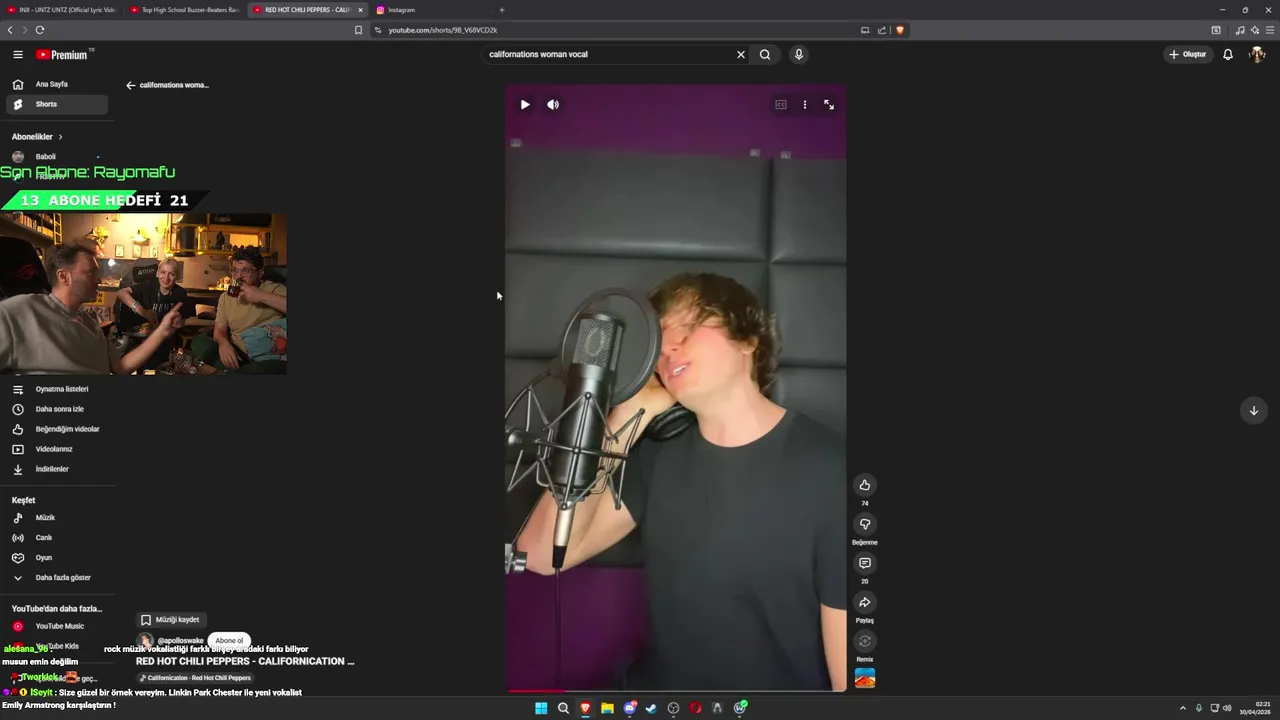
Task: Switch to the INJI - UNTZ UNTZ tab
Action: [x=61, y=10]
